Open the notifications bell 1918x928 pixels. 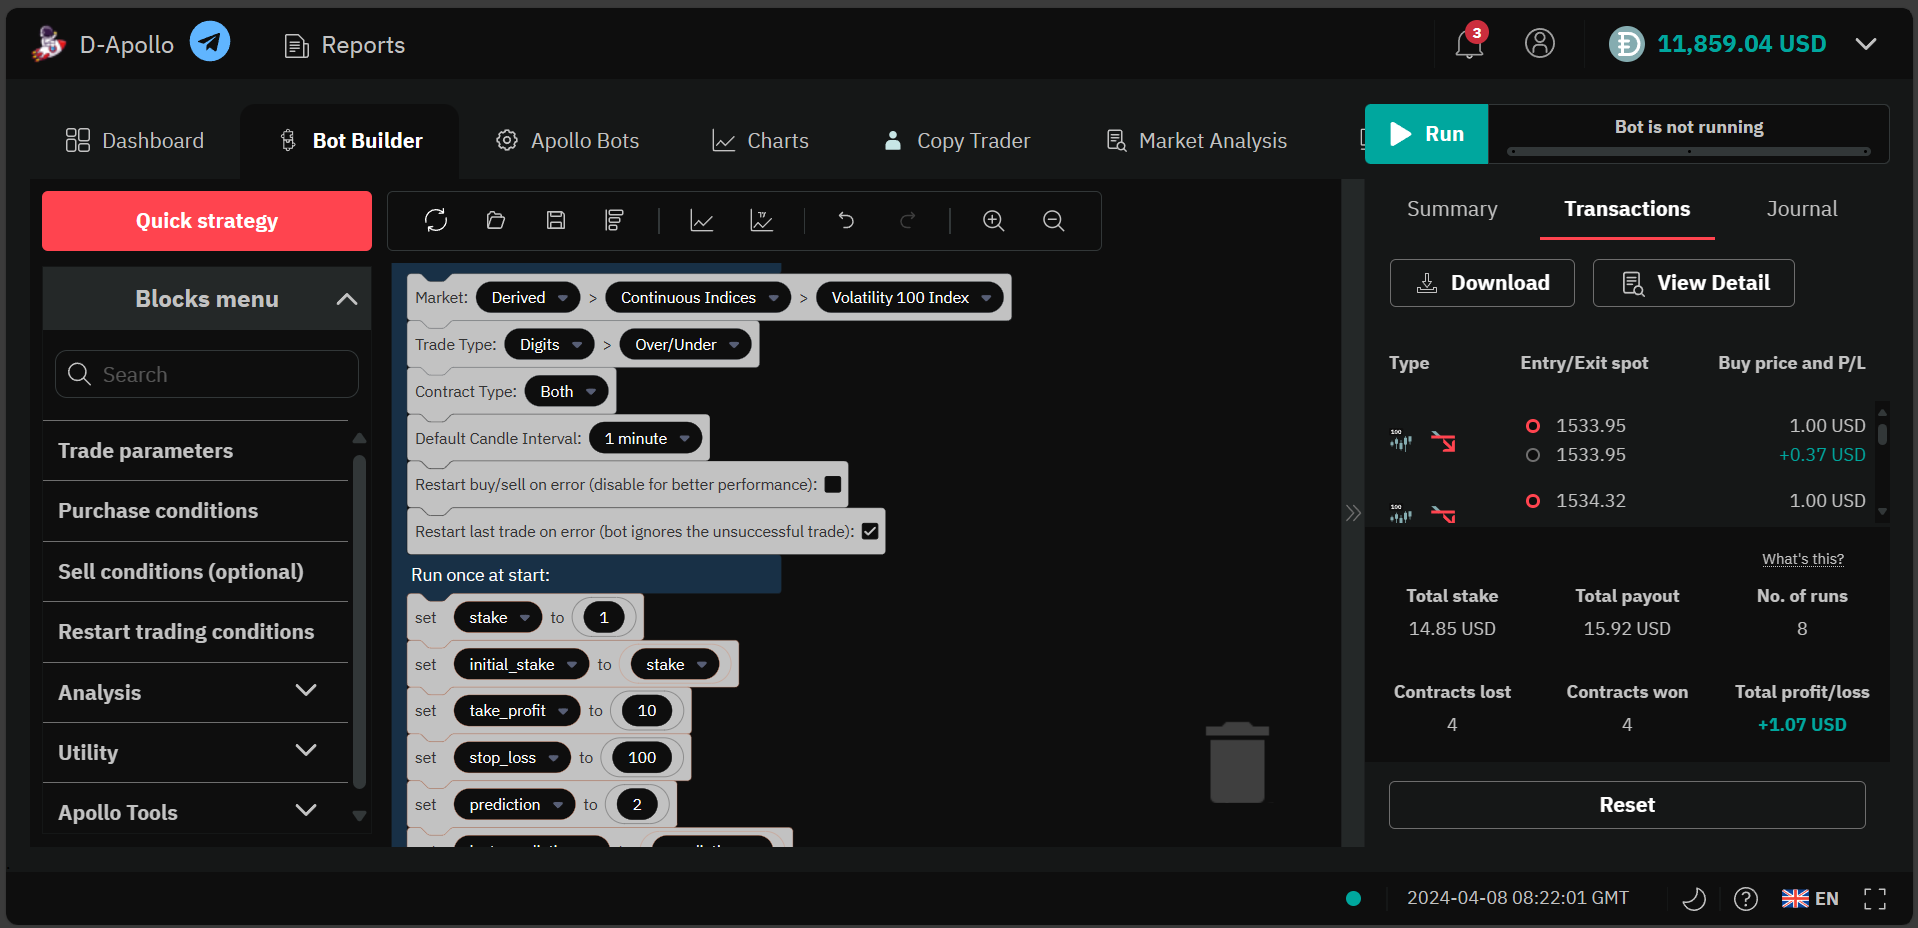pos(1468,44)
